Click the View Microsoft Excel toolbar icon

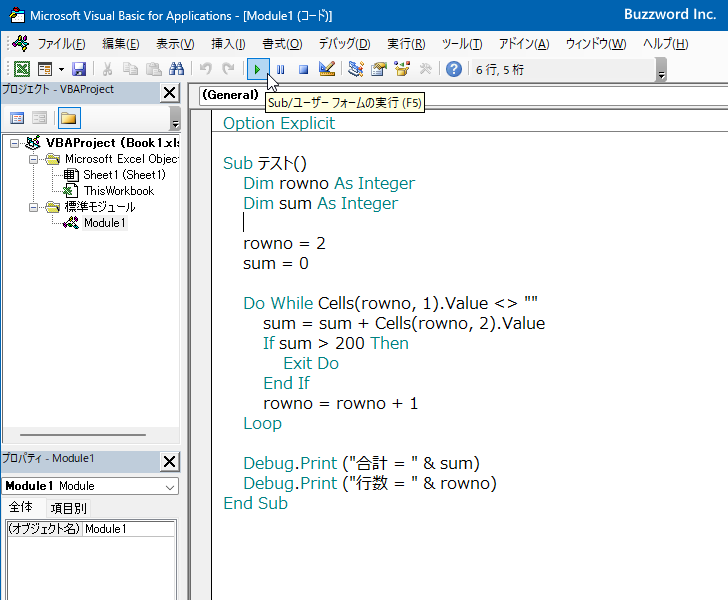(x=22, y=69)
